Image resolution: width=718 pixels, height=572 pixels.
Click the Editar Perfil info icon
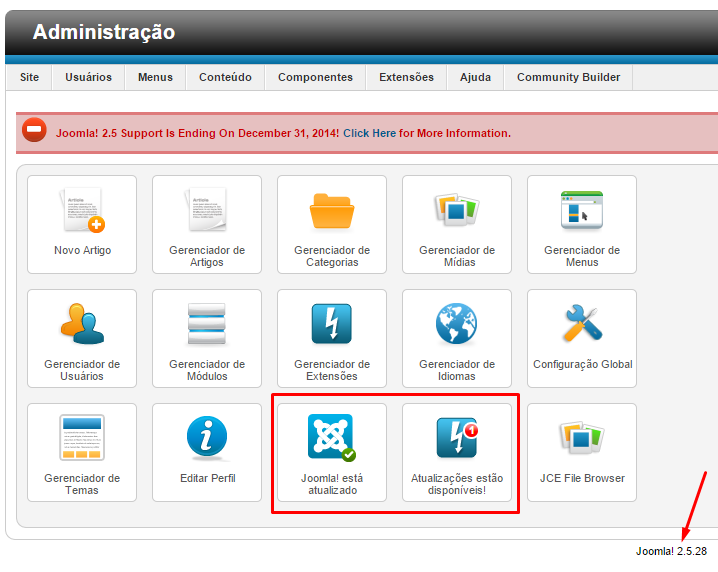point(207,437)
